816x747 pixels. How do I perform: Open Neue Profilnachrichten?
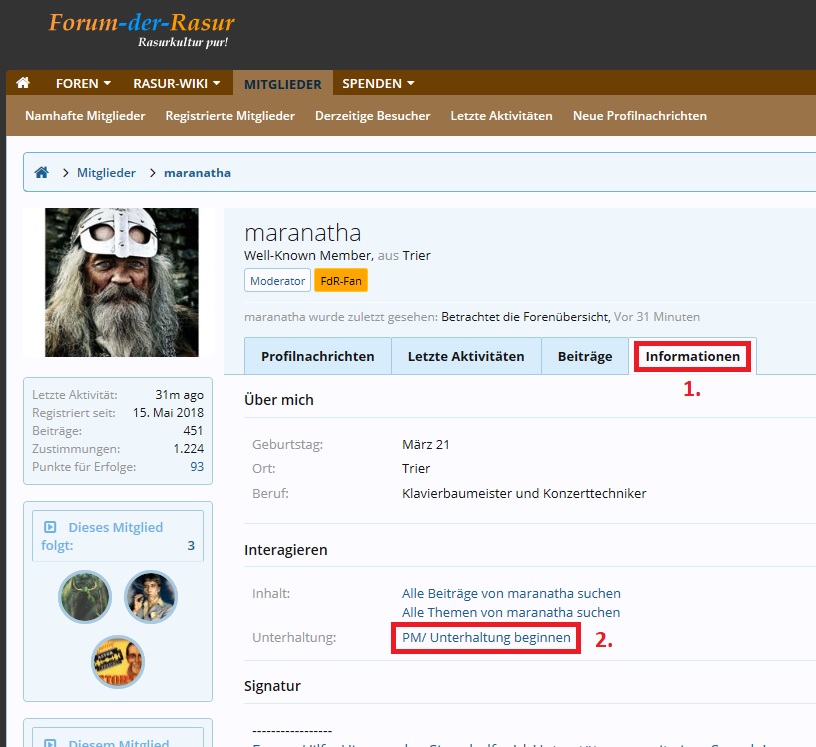coord(640,116)
